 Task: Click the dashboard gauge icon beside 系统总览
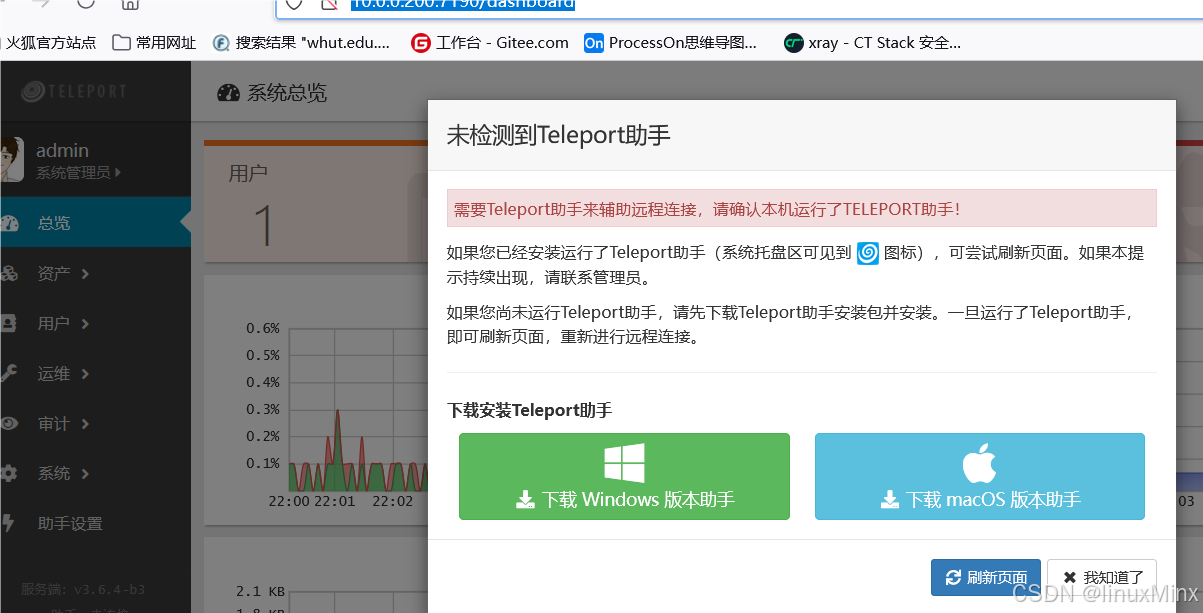[228, 93]
